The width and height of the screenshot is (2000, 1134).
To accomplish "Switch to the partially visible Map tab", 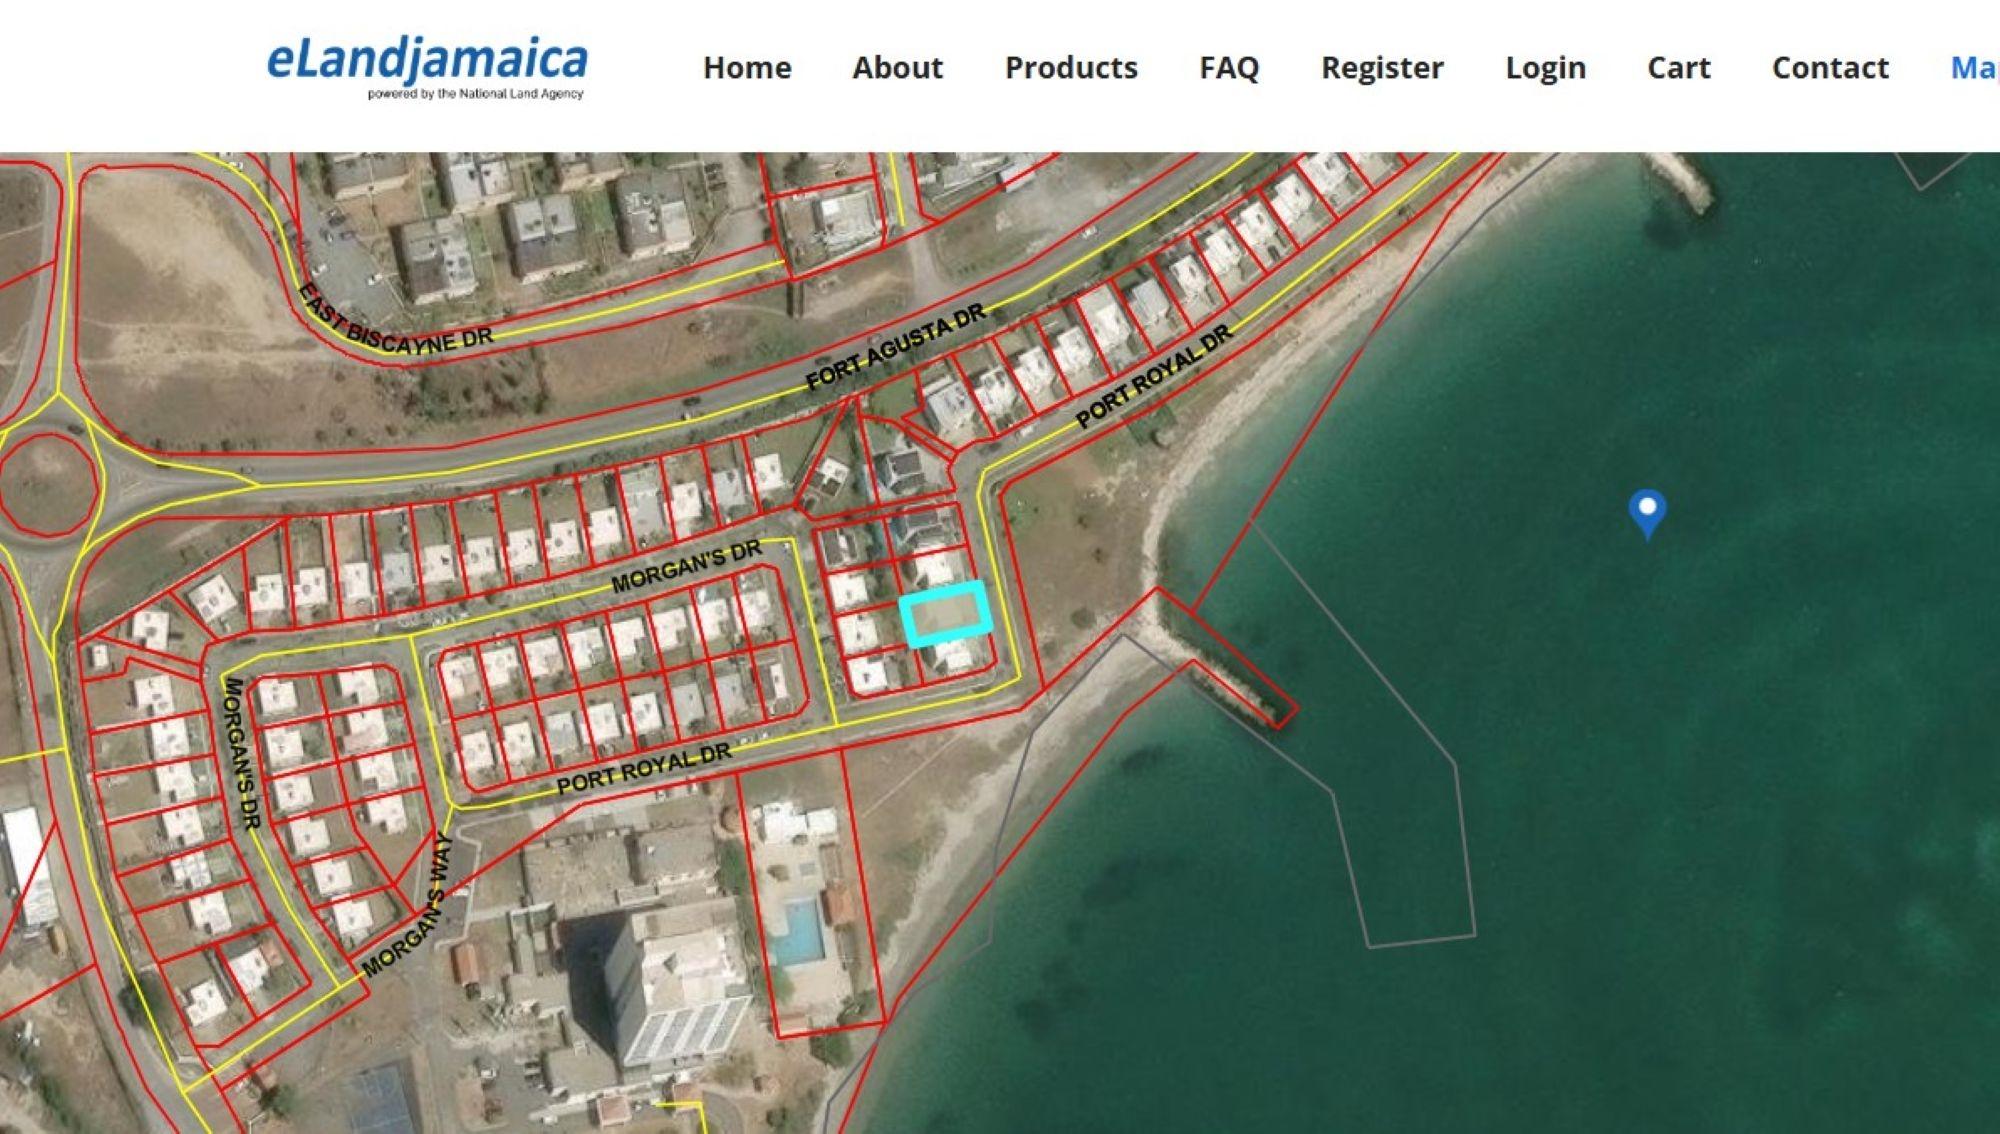I will tap(1974, 68).
